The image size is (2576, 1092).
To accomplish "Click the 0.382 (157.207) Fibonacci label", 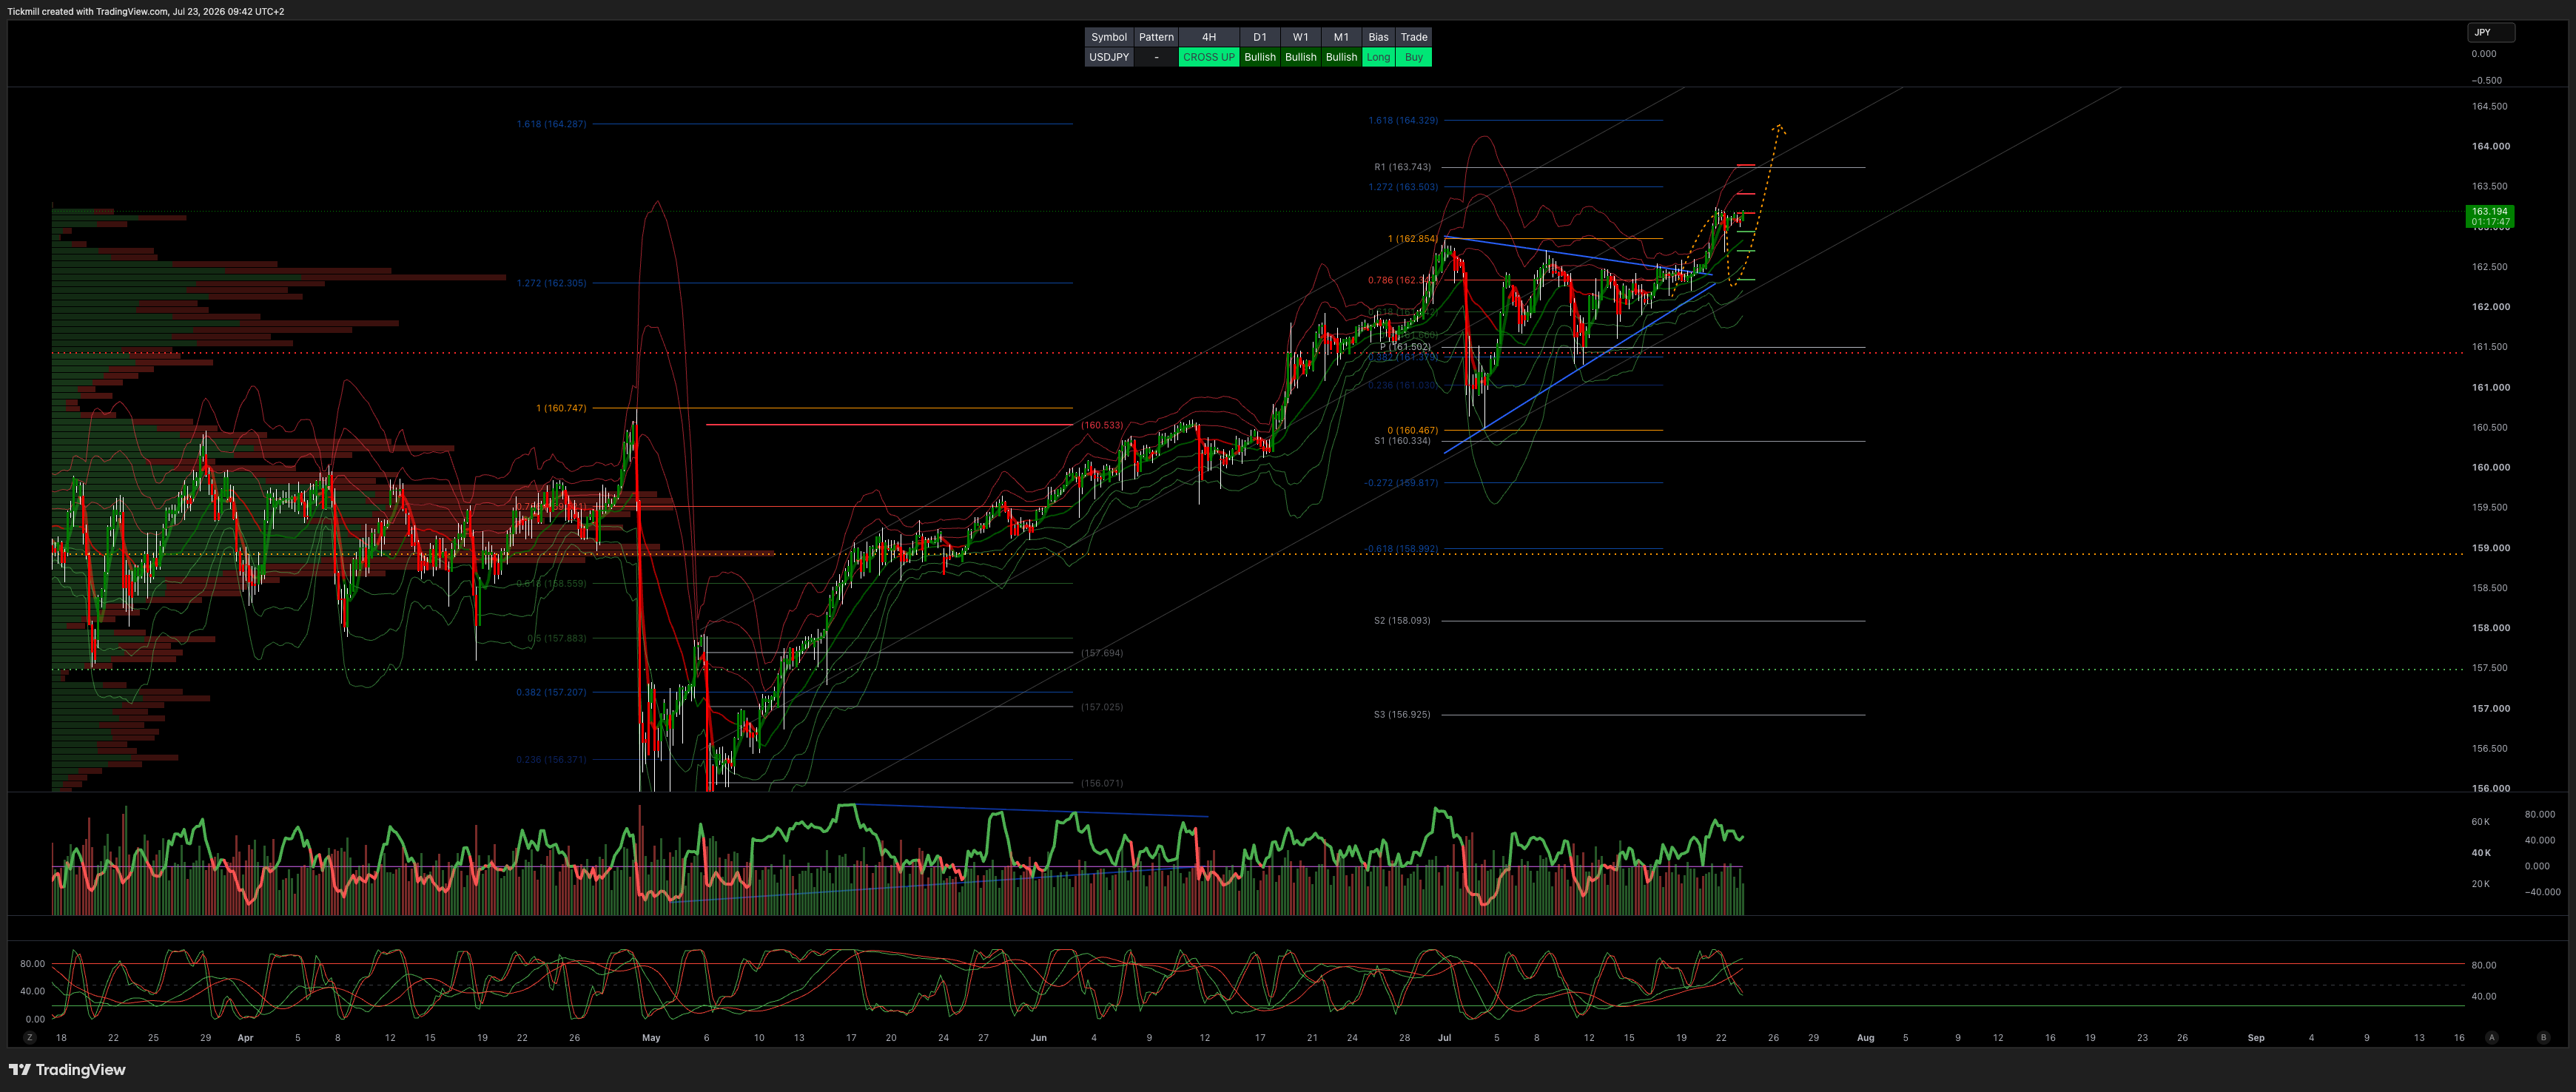I will (551, 692).
